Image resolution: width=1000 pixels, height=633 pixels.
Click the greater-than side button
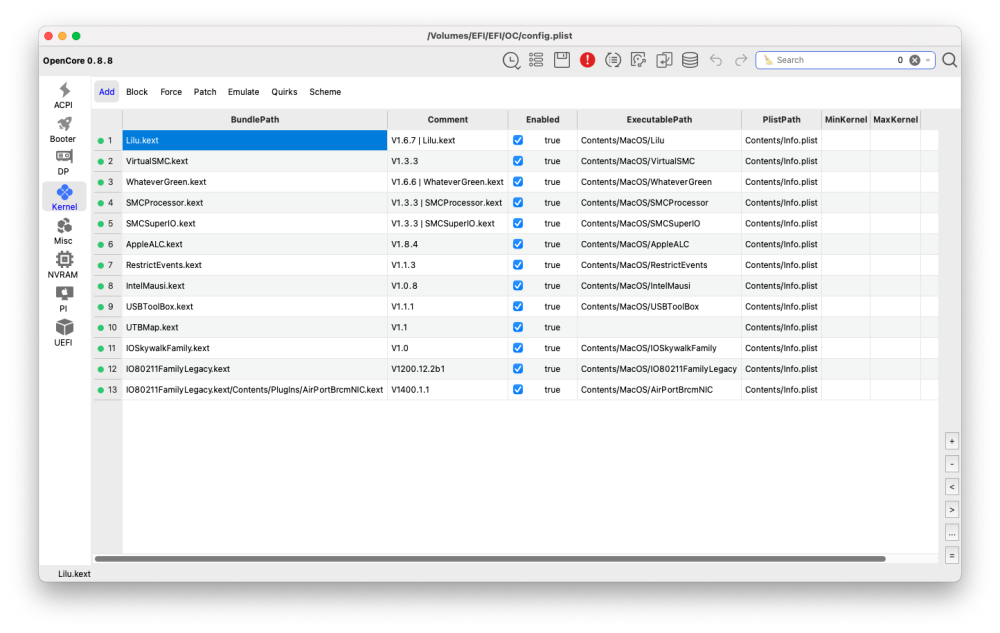[x=952, y=510]
